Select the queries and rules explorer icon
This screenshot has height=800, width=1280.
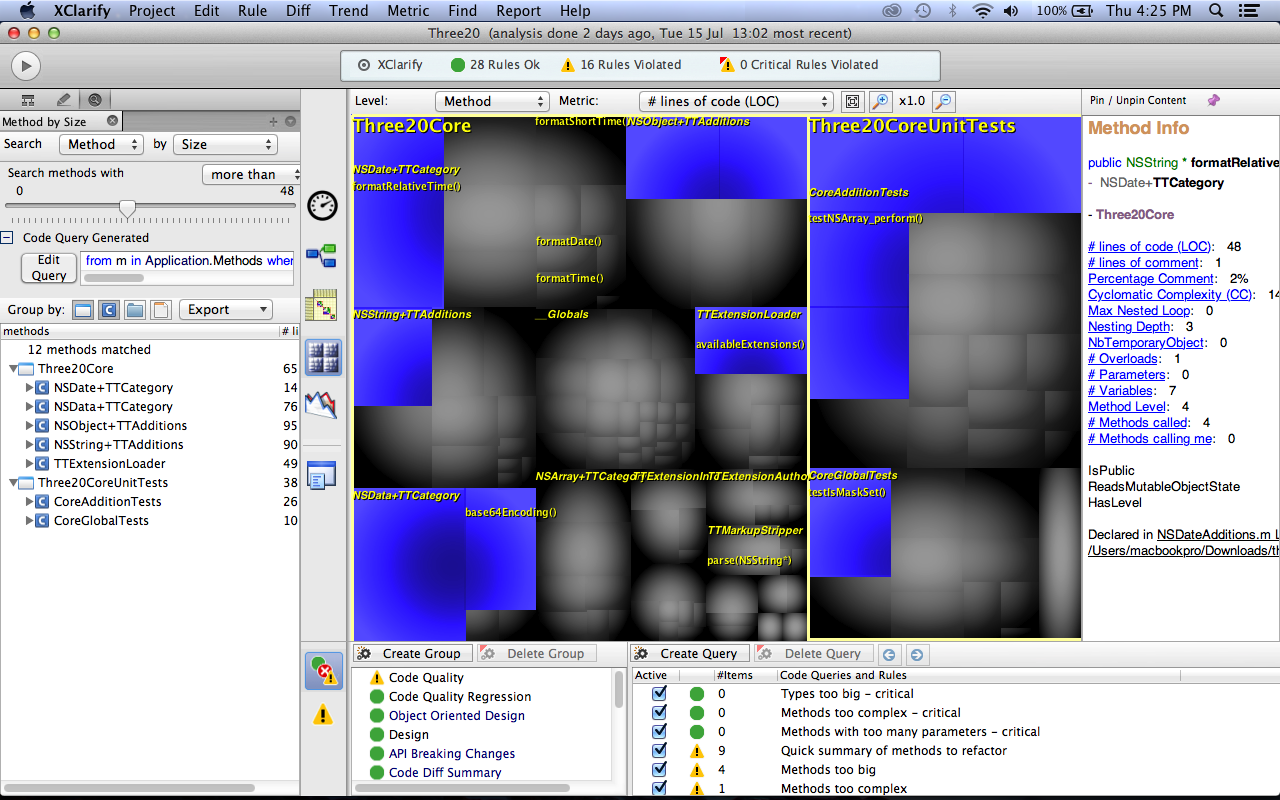[x=323, y=670]
